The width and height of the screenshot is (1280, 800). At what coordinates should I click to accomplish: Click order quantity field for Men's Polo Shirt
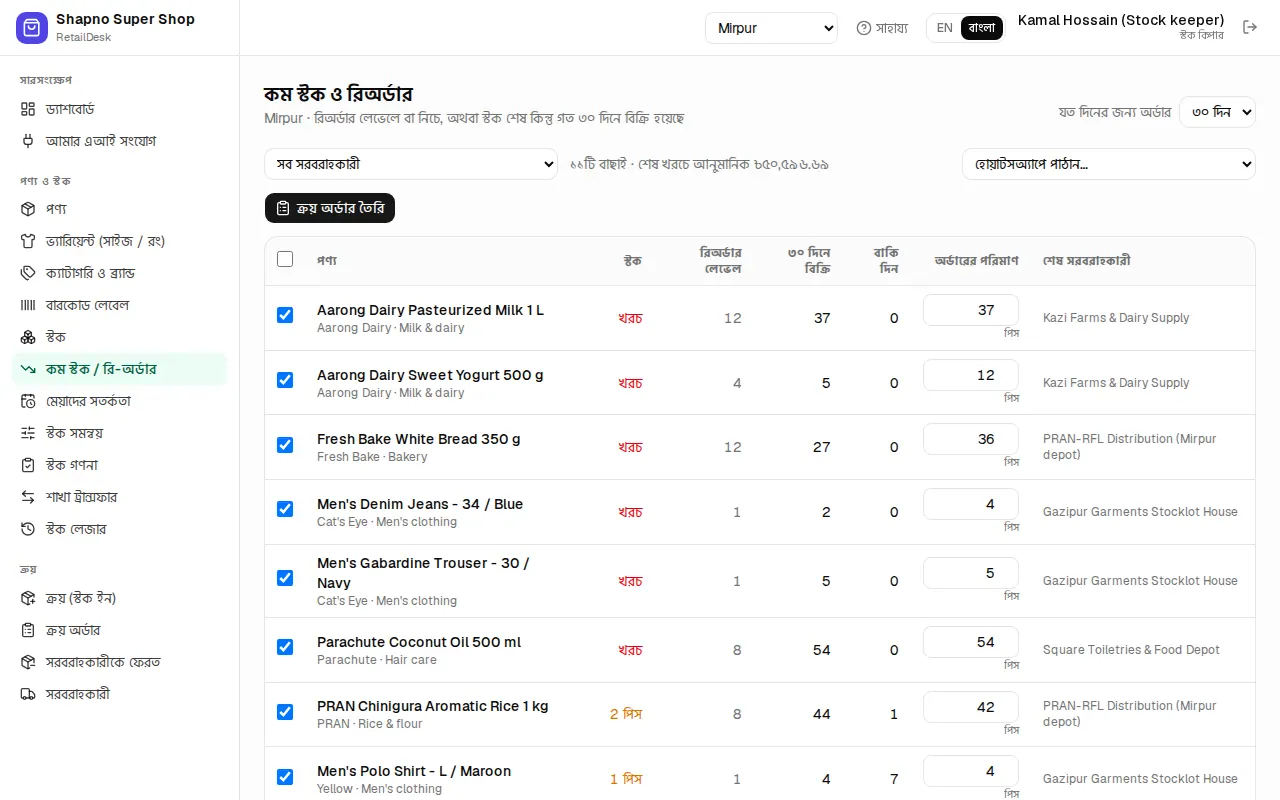[971, 771]
